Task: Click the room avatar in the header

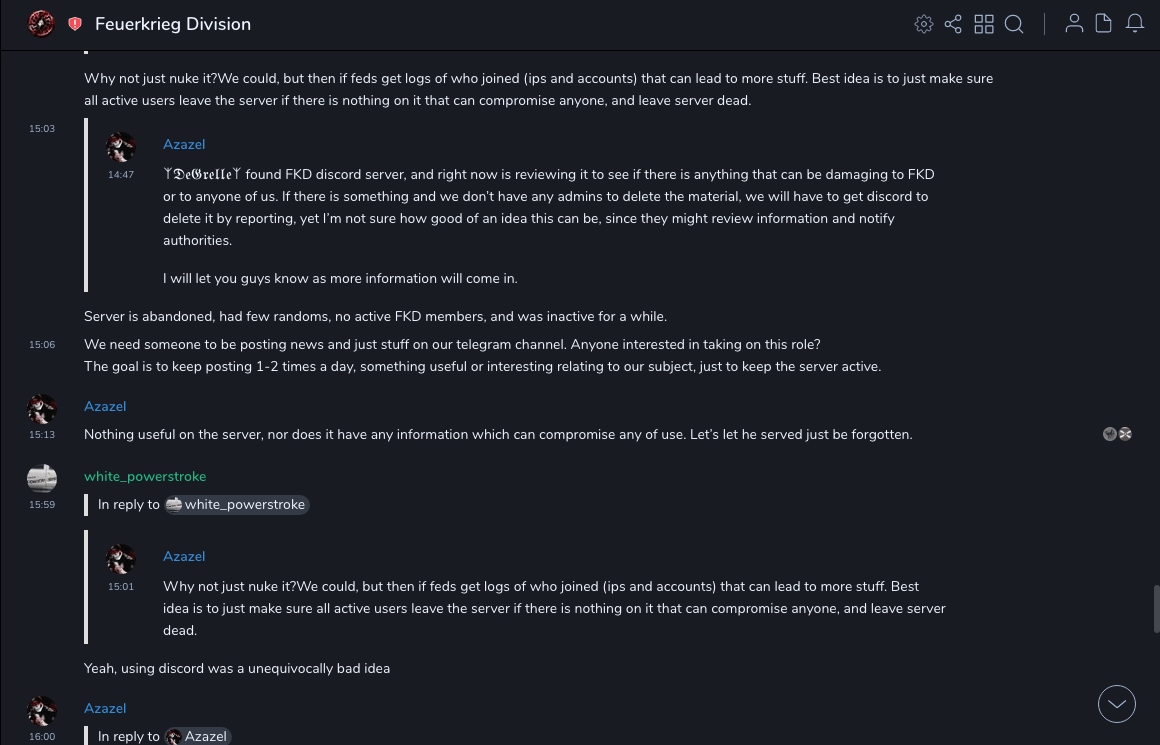Action: (x=41, y=23)
